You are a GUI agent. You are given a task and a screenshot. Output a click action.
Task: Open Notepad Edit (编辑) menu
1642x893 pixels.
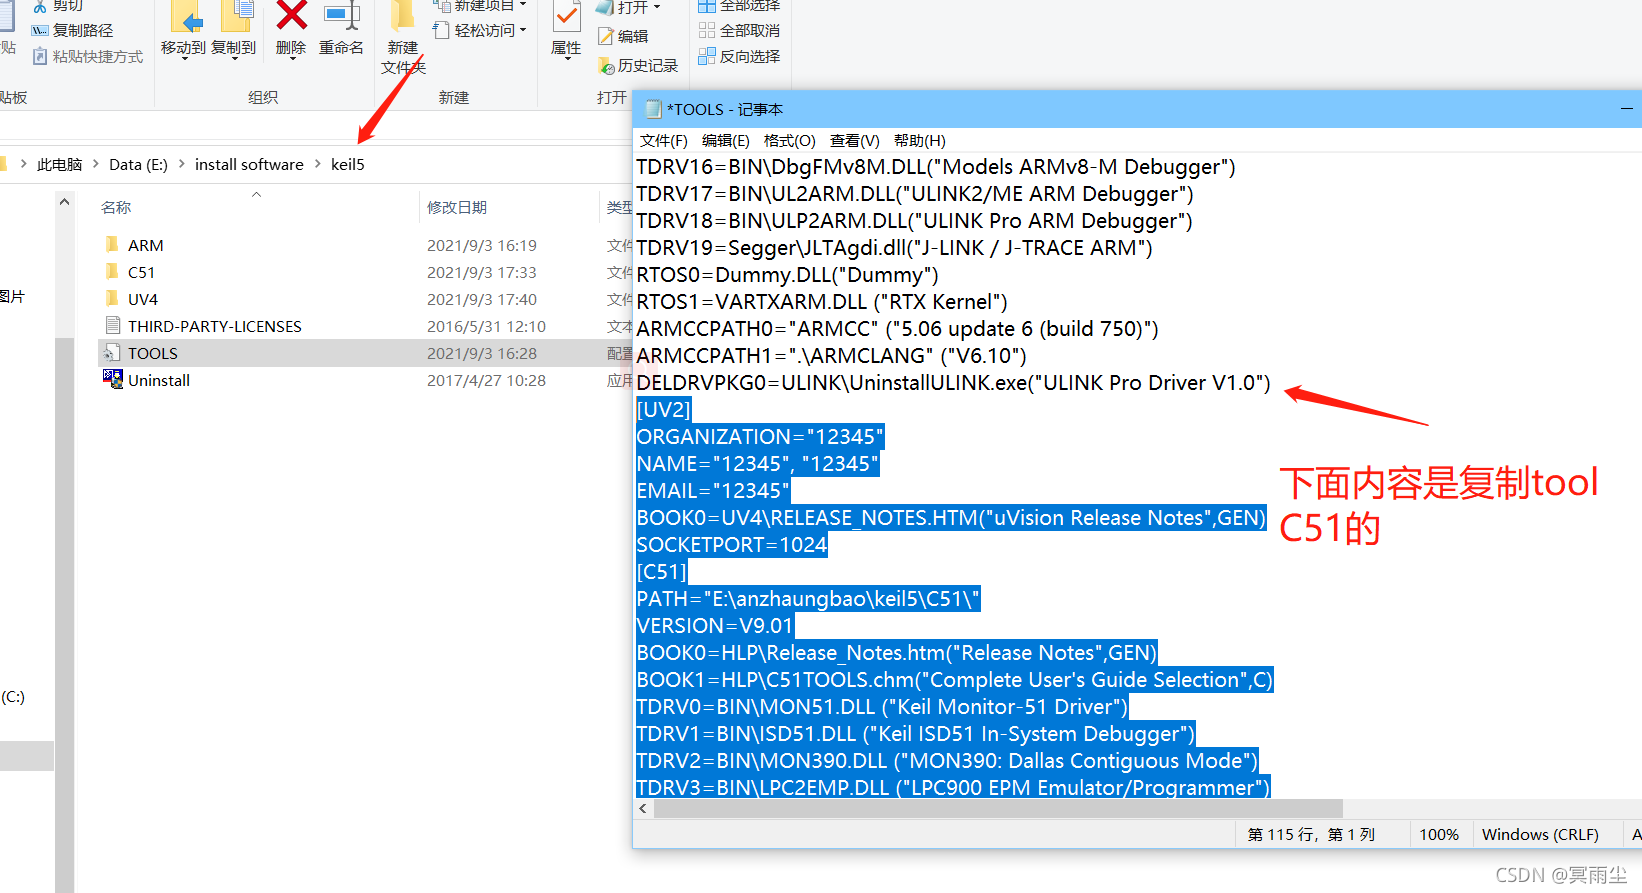tap(726, 141)
